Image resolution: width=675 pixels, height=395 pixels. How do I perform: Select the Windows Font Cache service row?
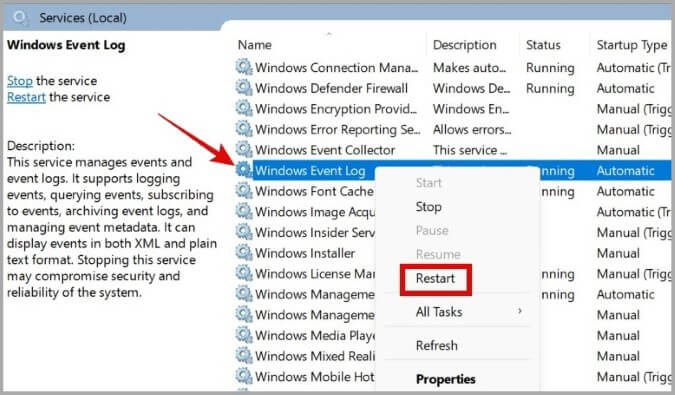tap(314, 191)
